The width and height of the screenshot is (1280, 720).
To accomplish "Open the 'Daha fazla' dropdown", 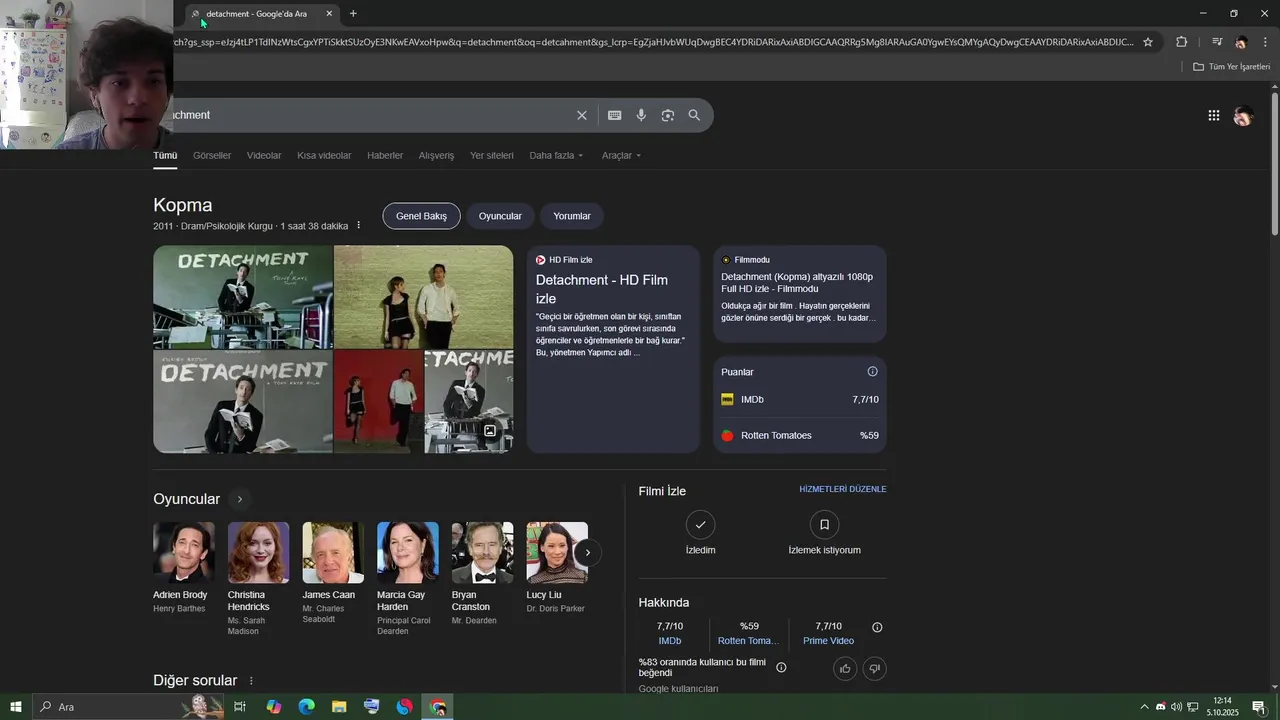I will pyautogui.click(x=556, y=156).
